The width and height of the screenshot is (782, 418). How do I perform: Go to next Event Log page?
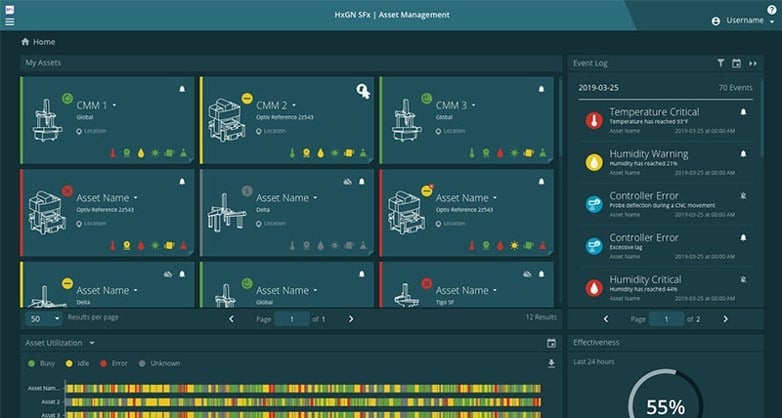pos(725,319)
